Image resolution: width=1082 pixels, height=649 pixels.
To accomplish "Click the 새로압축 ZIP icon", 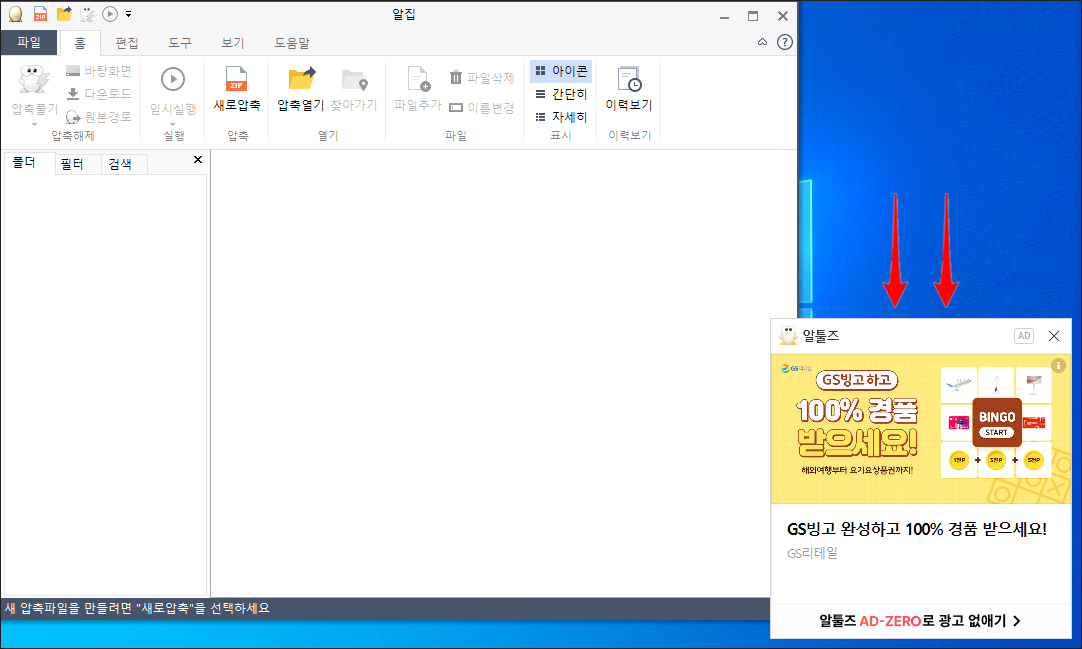I will 236,79.
